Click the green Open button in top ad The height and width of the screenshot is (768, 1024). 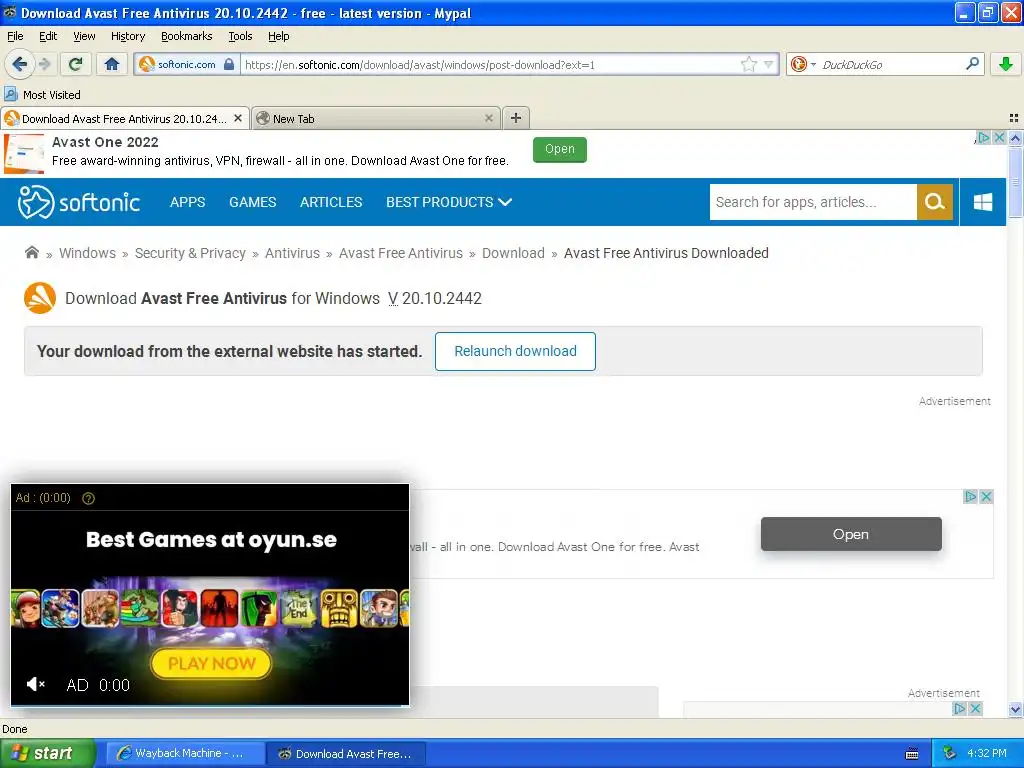pyautogui.click(x=560, y=149)
